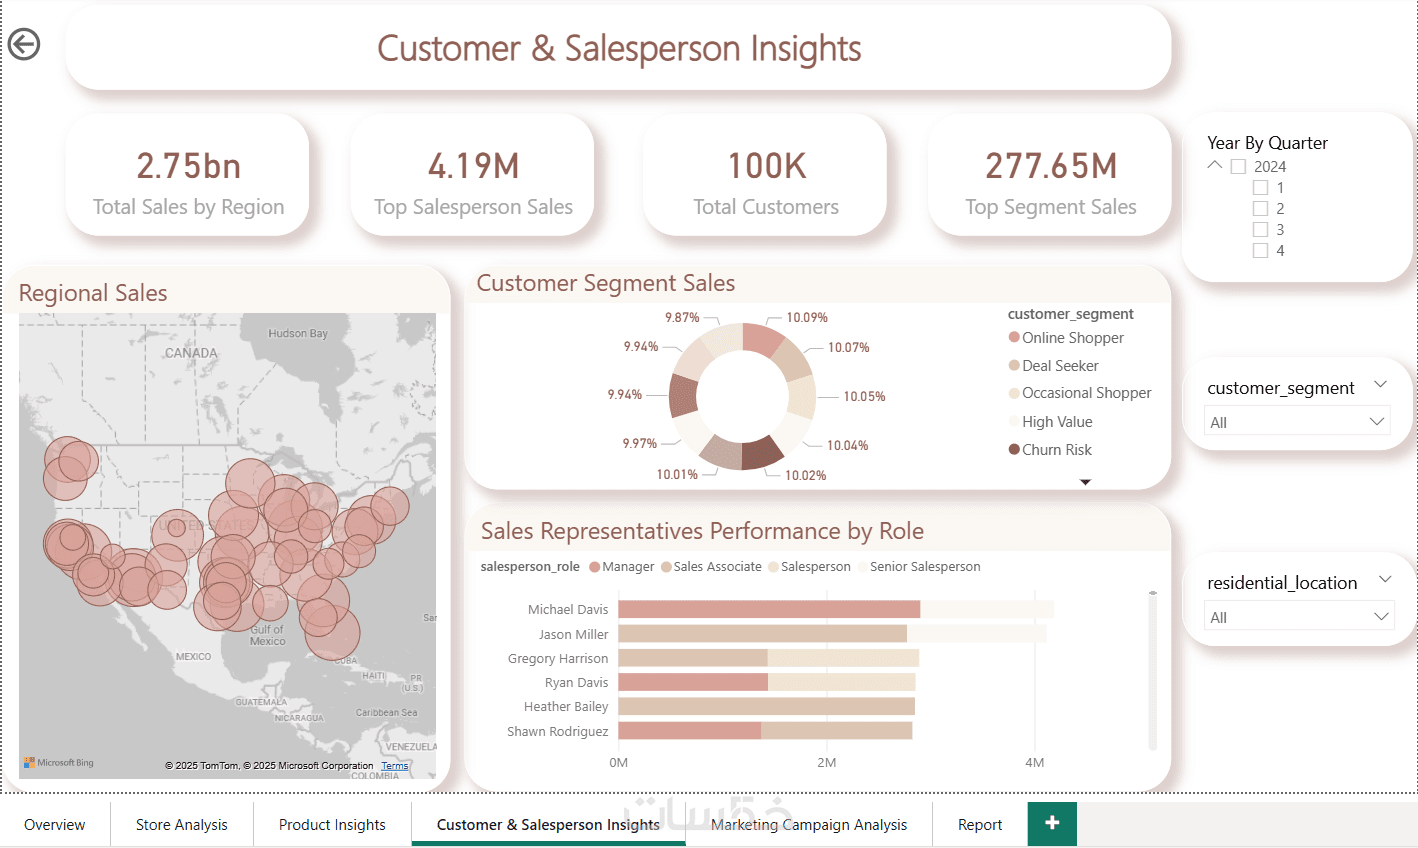Open the Product Insights tab

point(332,825)
